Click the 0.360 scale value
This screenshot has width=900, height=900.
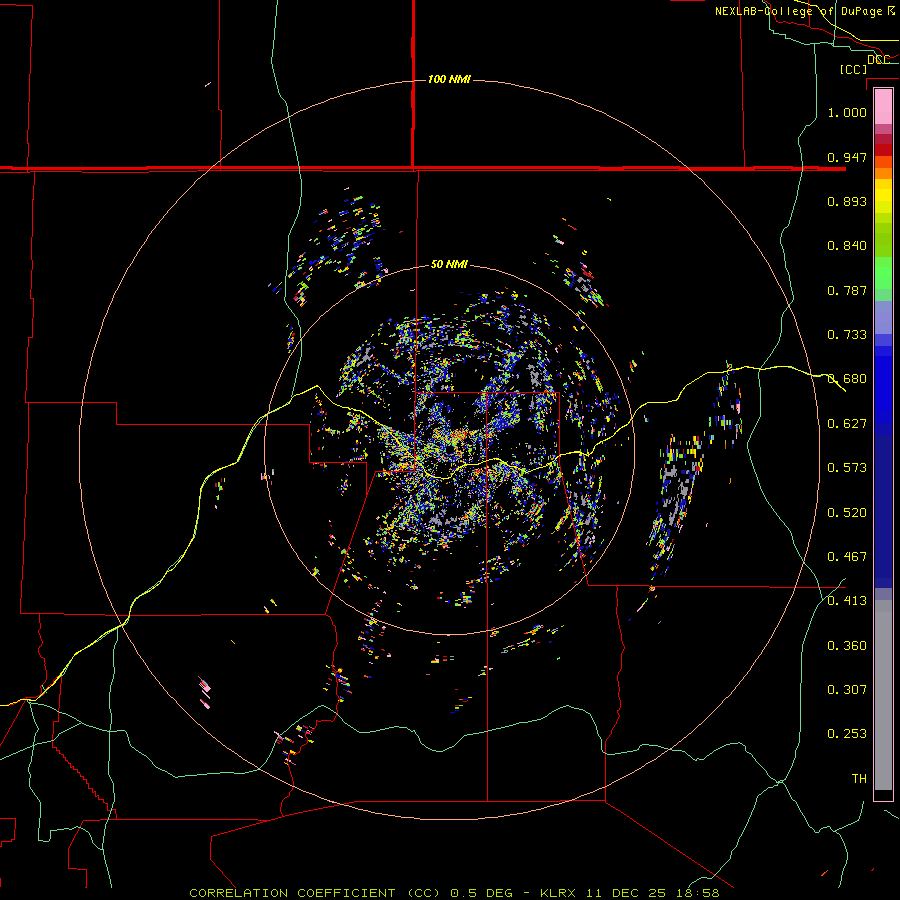[847, 645]
